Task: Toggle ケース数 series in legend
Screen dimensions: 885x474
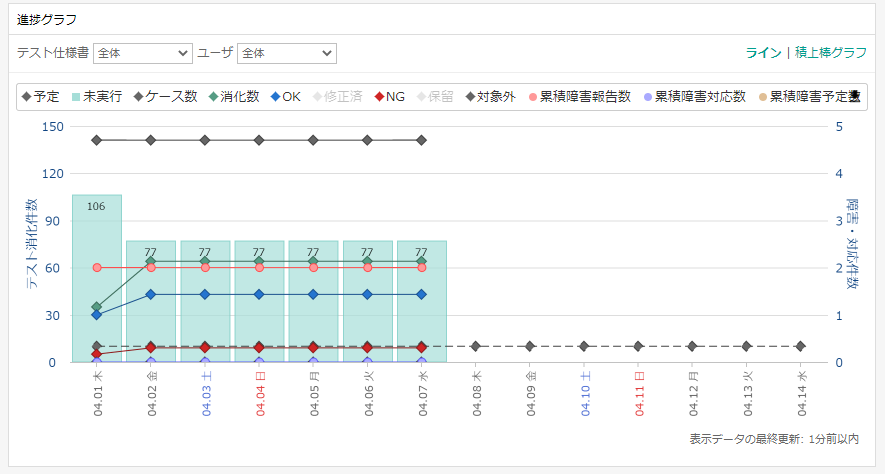Action: click(x=165, y=96)
